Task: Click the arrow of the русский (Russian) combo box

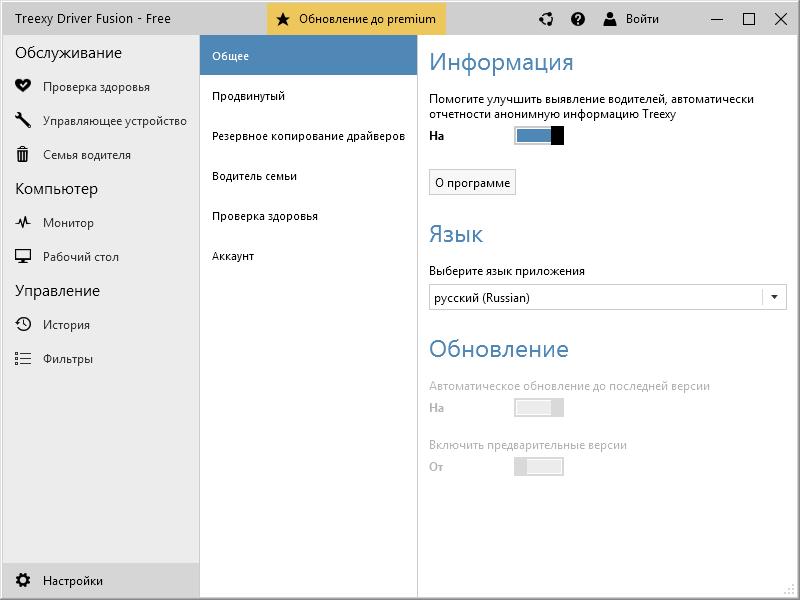Action: click(774, 297)
